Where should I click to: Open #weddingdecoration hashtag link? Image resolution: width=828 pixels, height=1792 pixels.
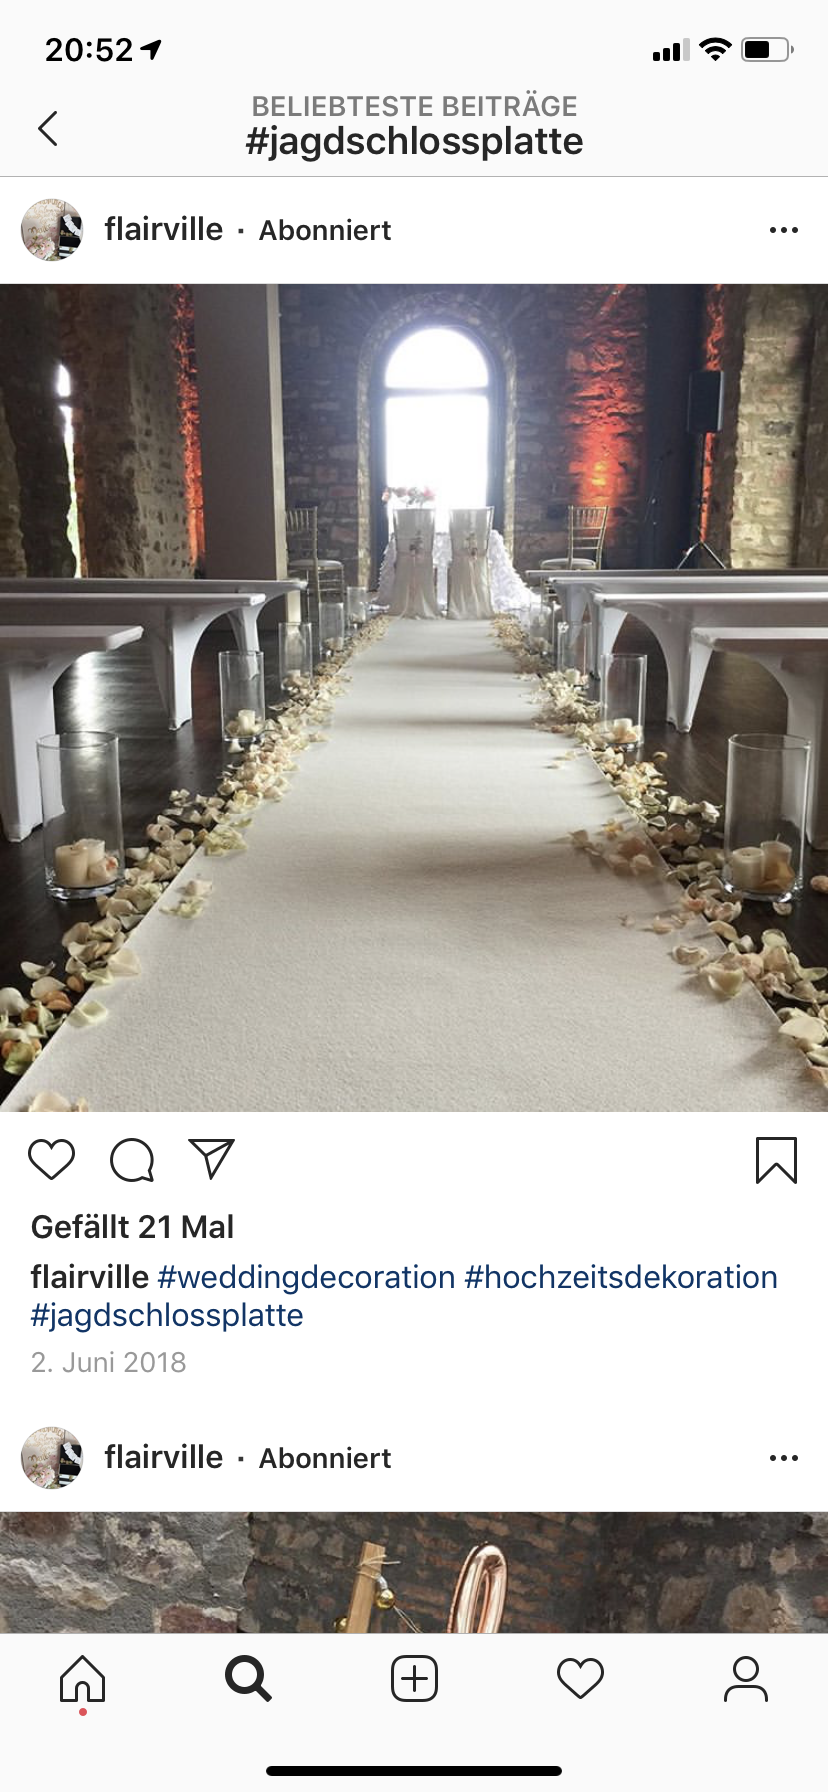click(306, 1277)
